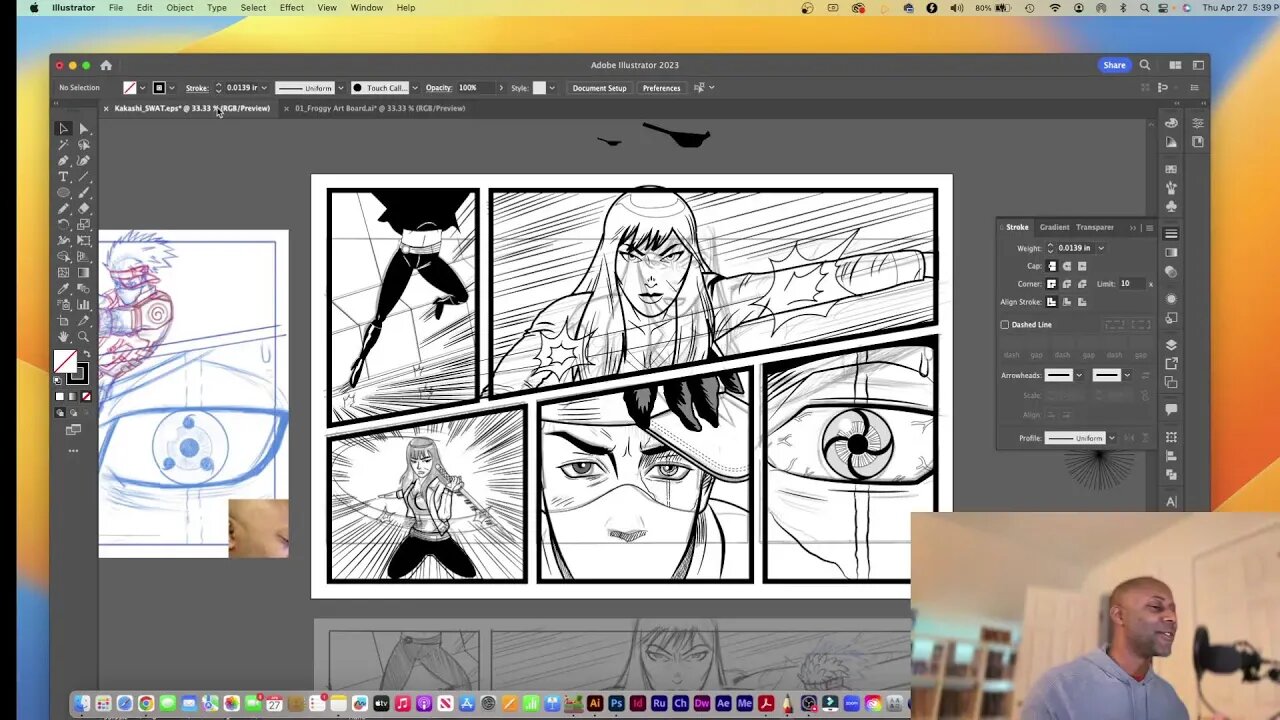The height and width of the screenshot is (720, 1280).
Task: Choose Round Cap in Stroke panel
Action: [1067, 266]
